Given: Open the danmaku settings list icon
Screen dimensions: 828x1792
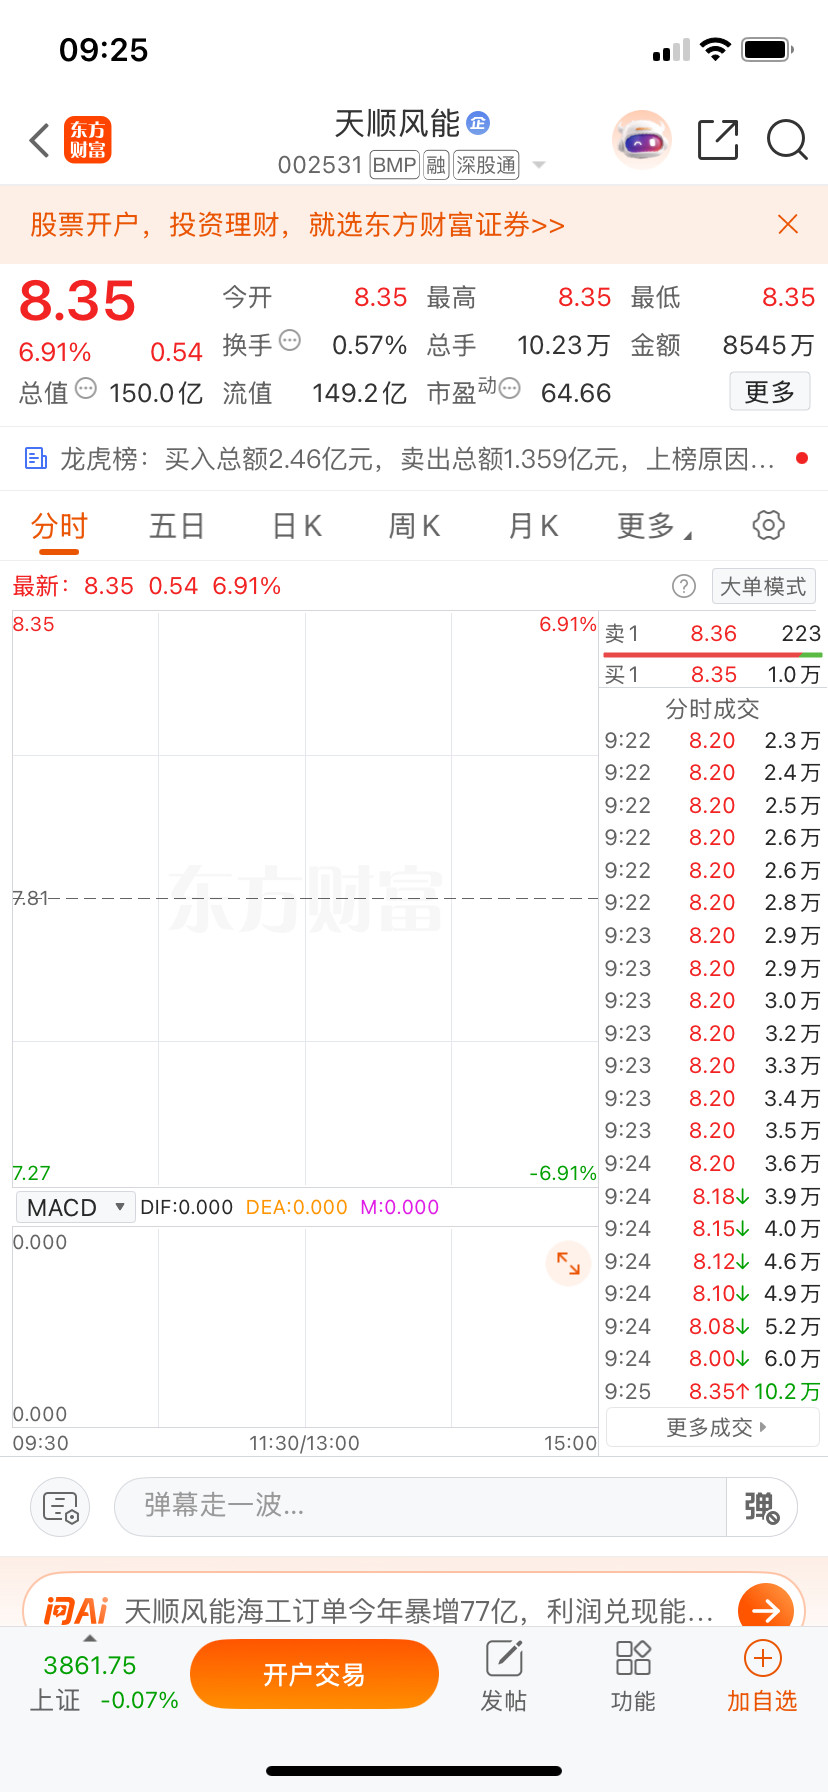Looking at the screenshot, I should click(x=60, y=1506).
